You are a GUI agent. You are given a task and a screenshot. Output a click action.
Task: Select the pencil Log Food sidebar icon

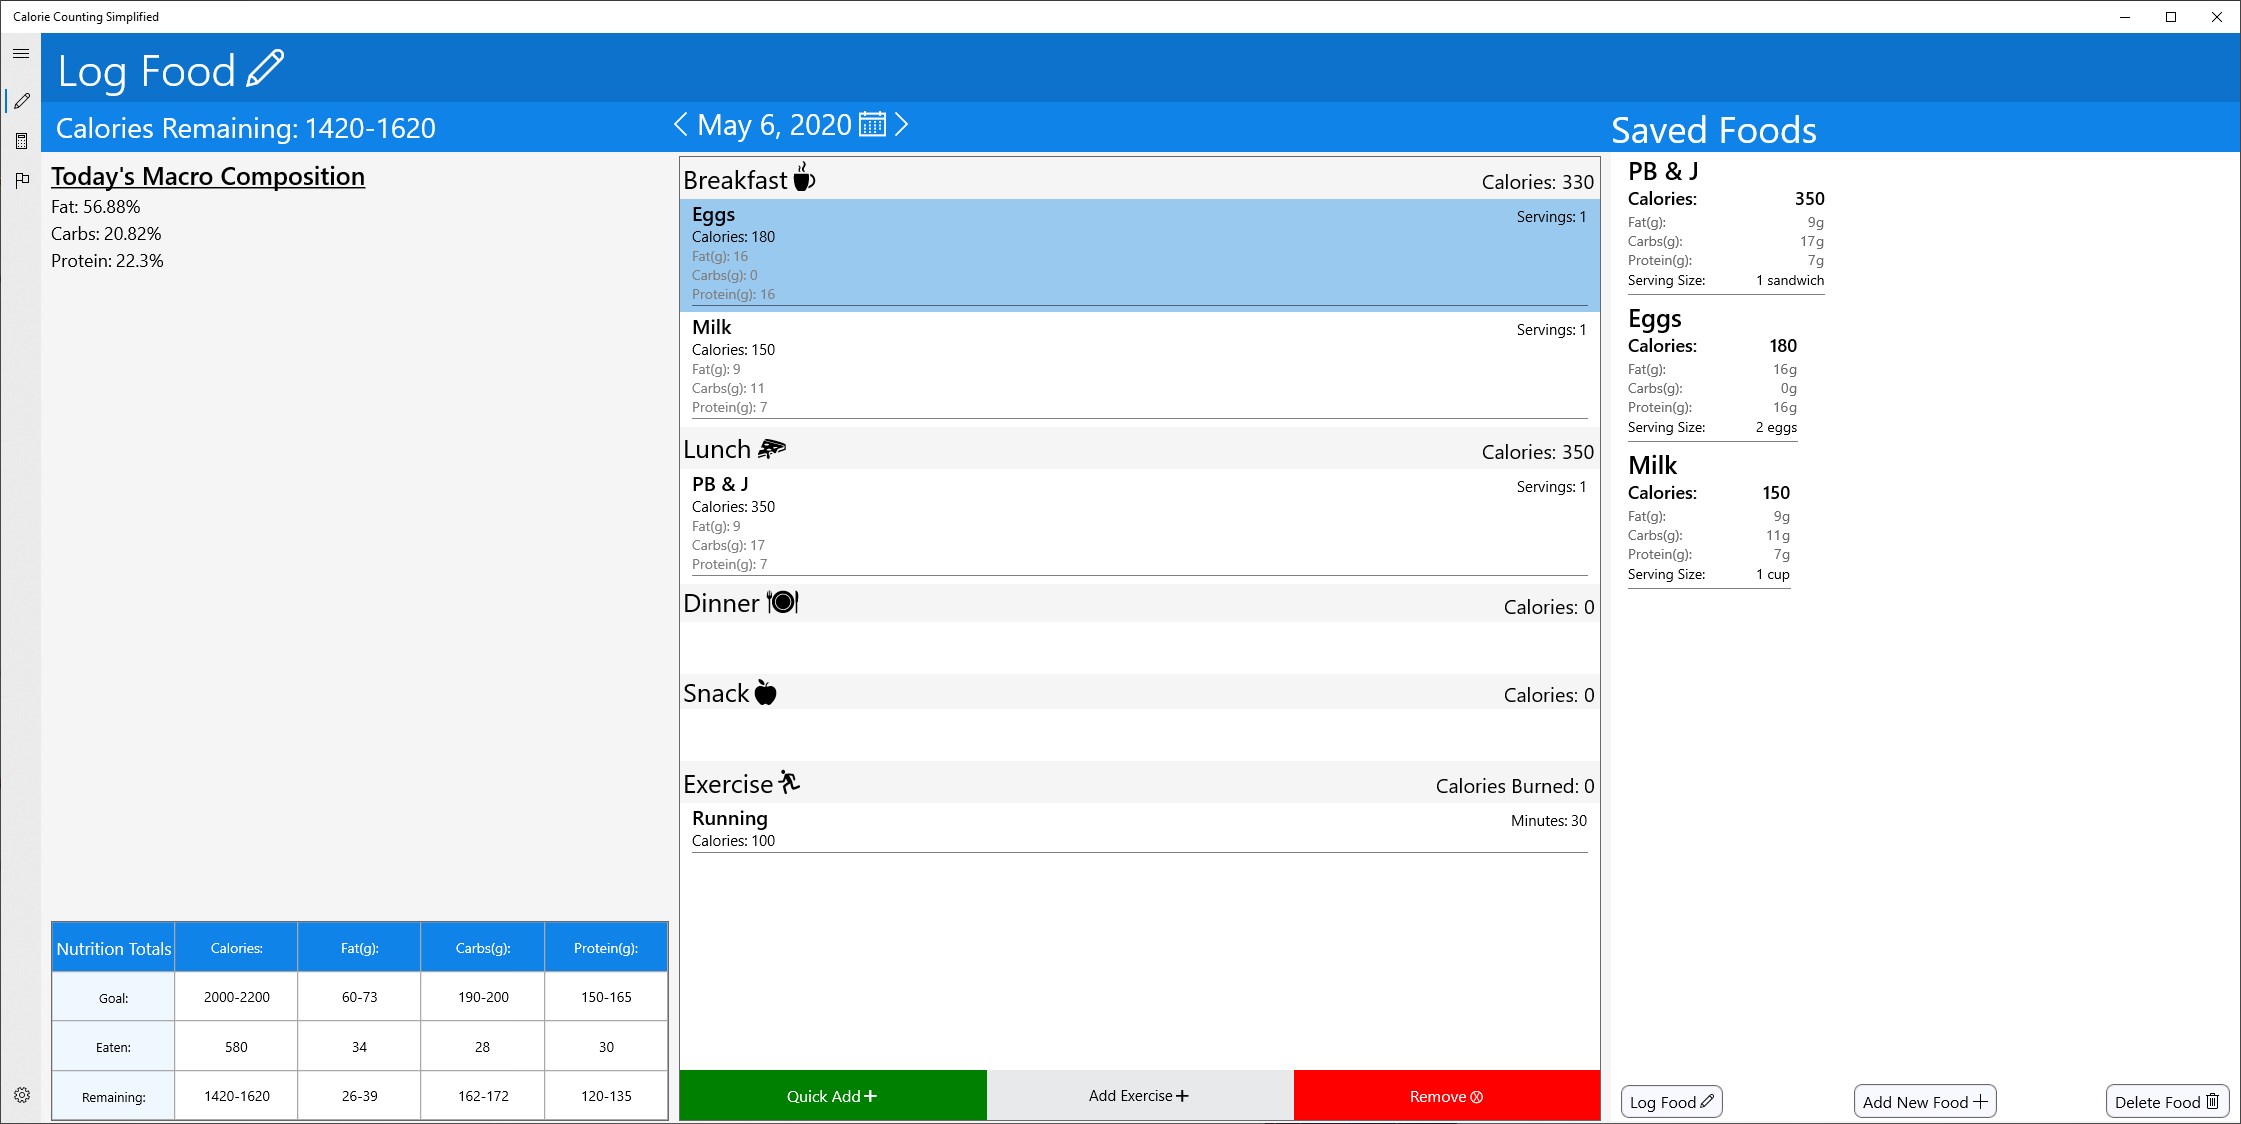point(22,101)
